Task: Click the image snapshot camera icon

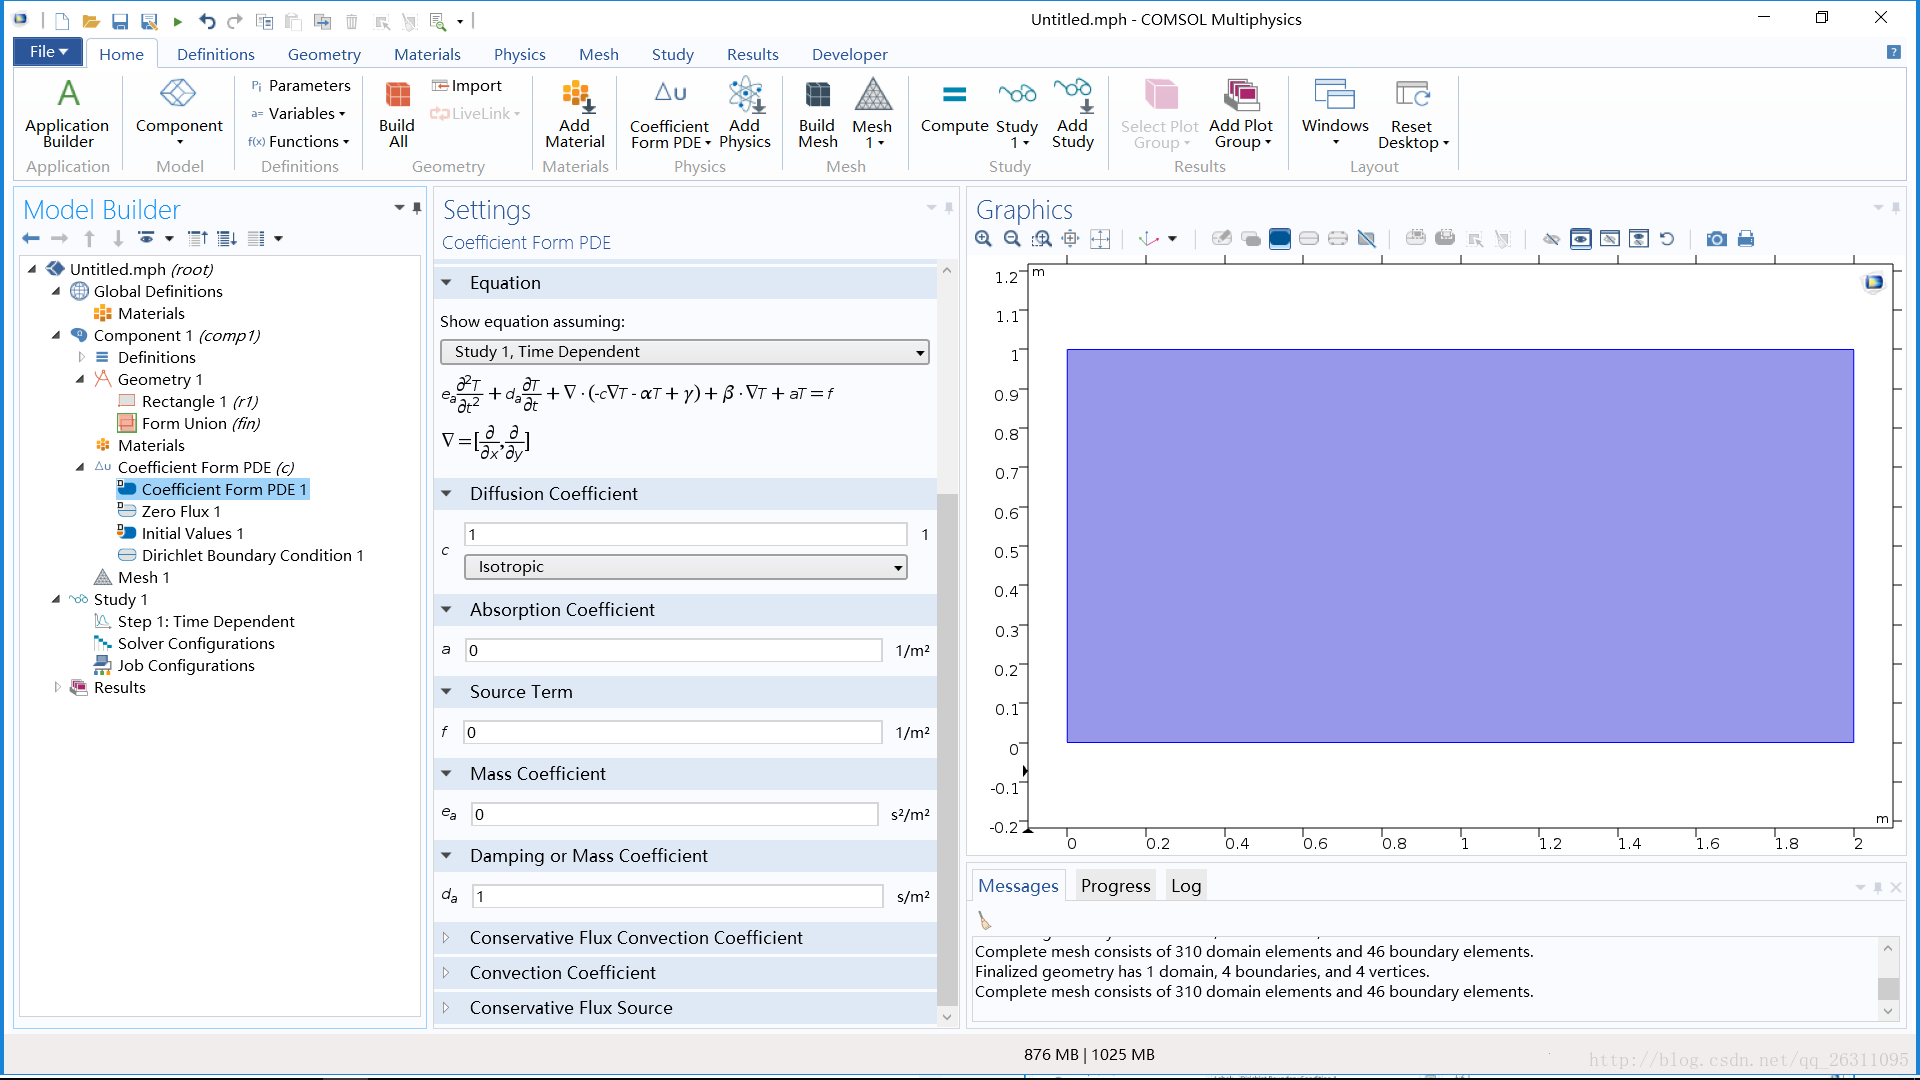Action: 1717,239
